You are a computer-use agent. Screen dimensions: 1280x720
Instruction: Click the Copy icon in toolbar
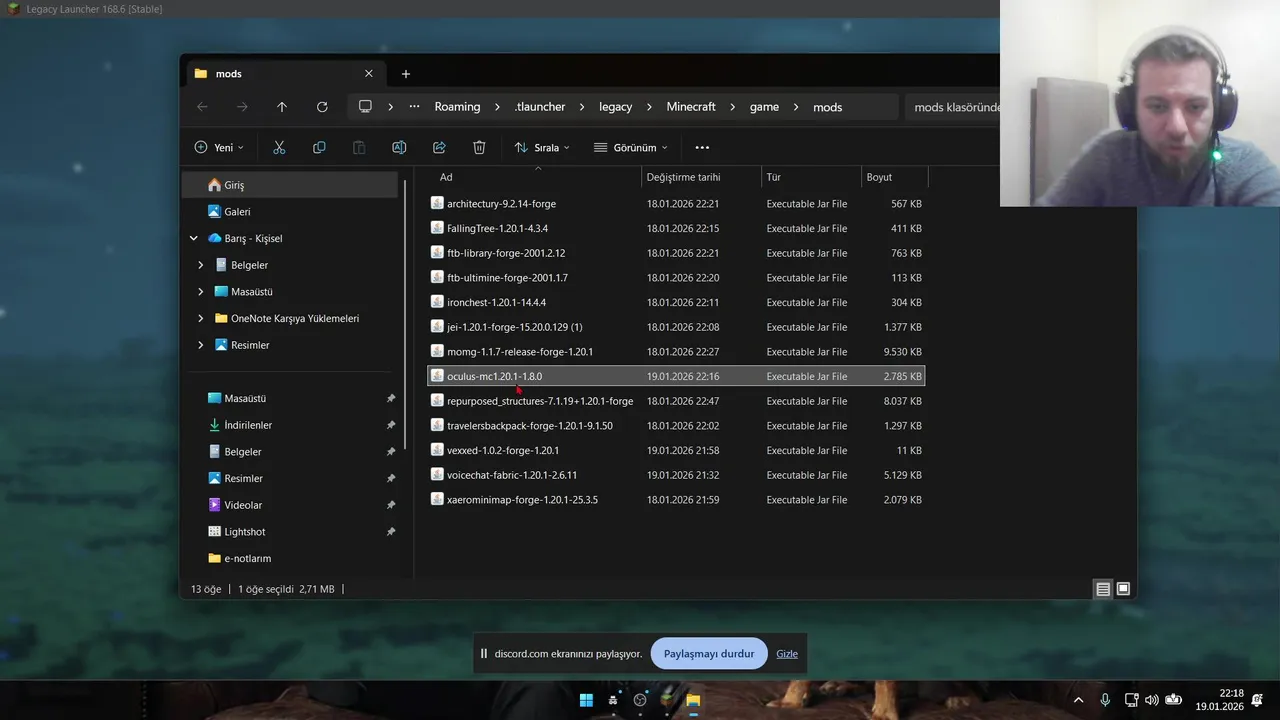tap(319, 147)
